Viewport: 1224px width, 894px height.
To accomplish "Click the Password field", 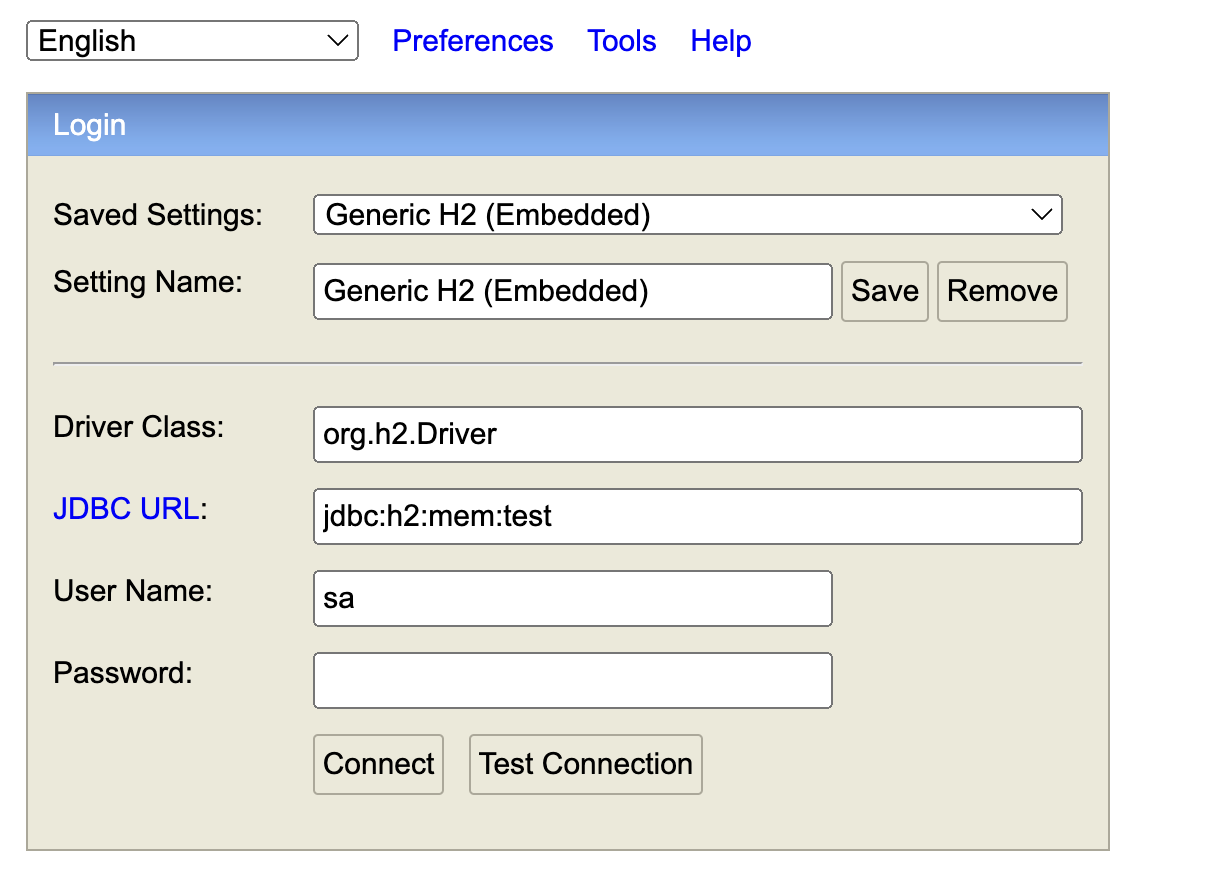I will coord(573,680).
